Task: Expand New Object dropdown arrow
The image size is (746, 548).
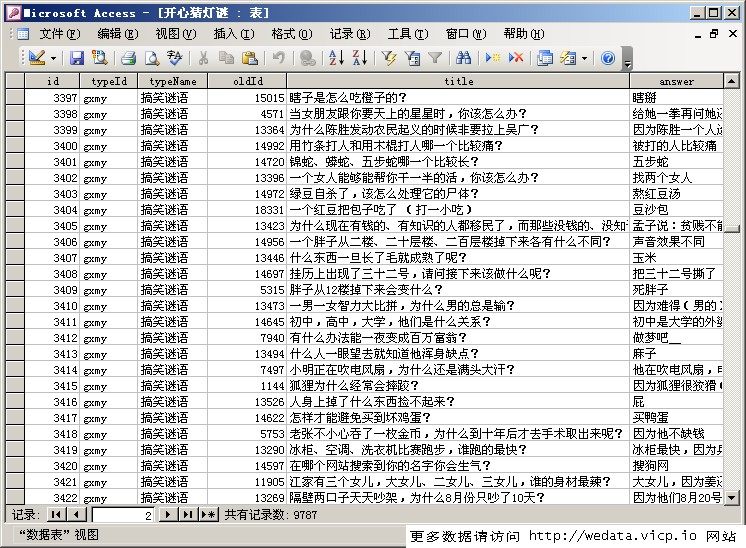Action: point(584,59)
